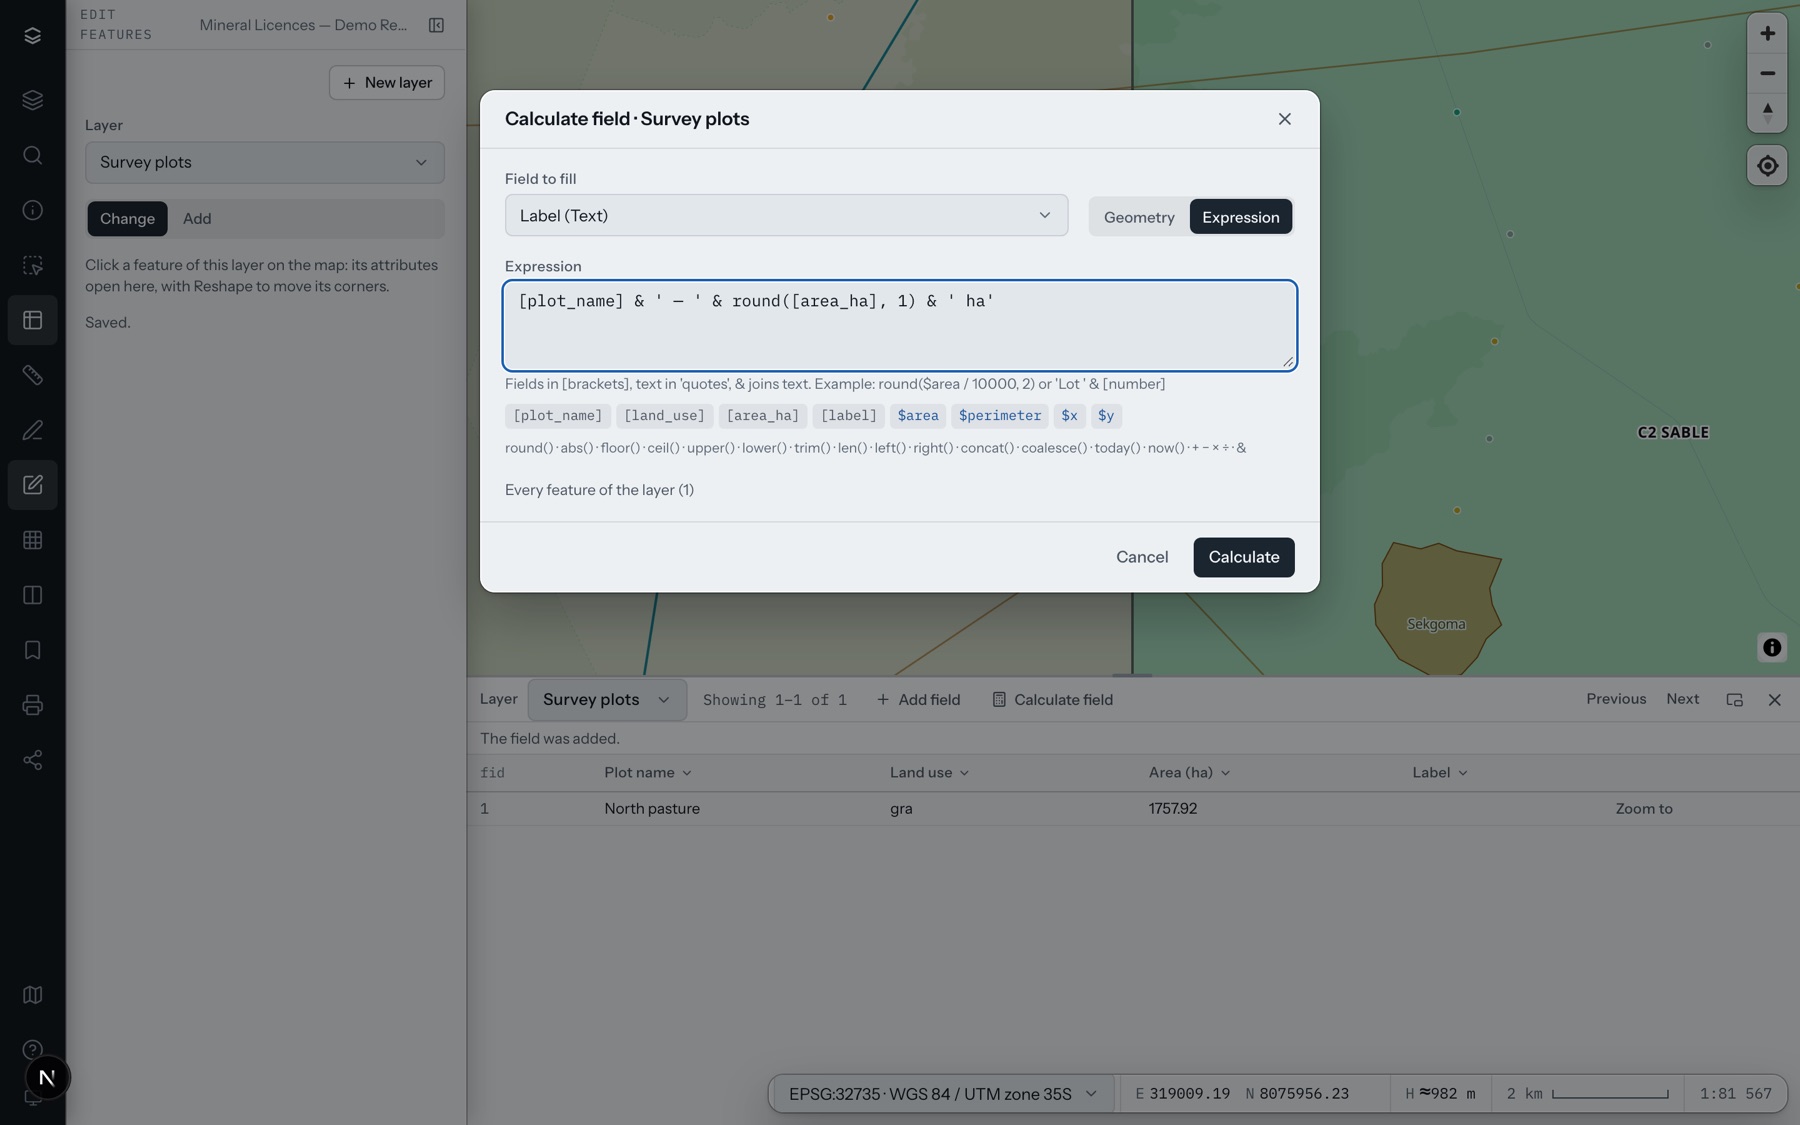Image resolution: width=1800 pixels, height=1125 pixels.
Task: Click the New layer button
Action: pos(387,83)
